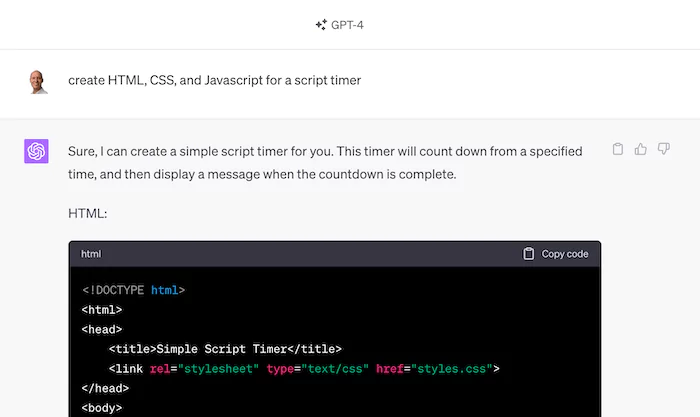Click the user profile avatar photo
700x417 pixels.
37,81
